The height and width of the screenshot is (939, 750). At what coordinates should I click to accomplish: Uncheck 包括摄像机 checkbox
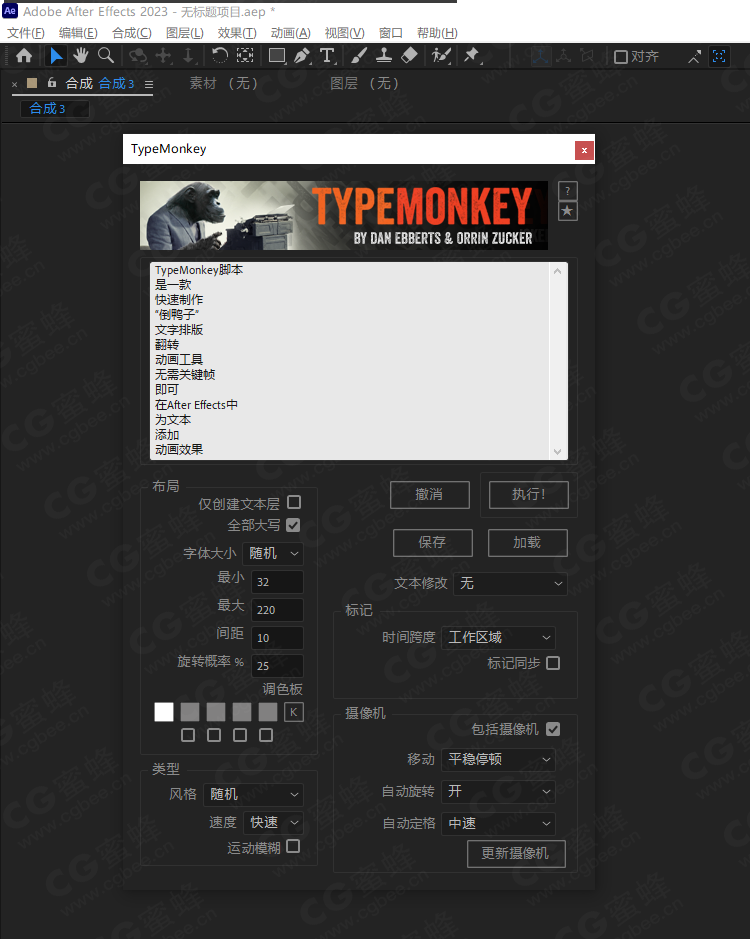point(553,729)
